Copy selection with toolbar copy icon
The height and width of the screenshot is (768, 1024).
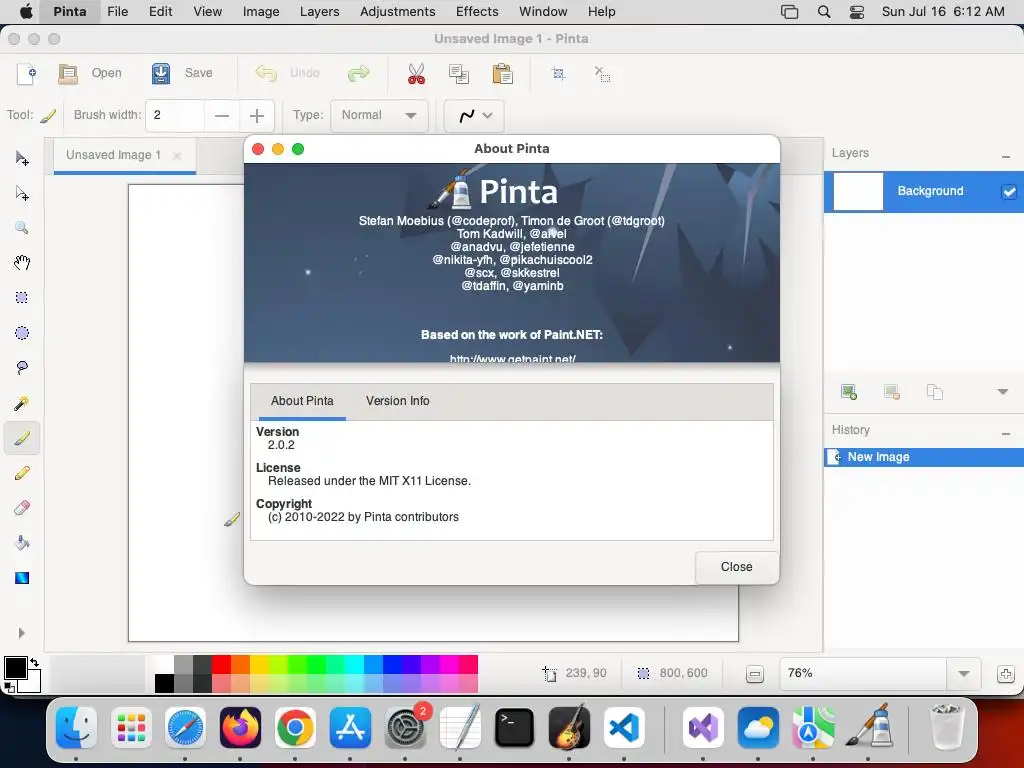click(459, 74)
